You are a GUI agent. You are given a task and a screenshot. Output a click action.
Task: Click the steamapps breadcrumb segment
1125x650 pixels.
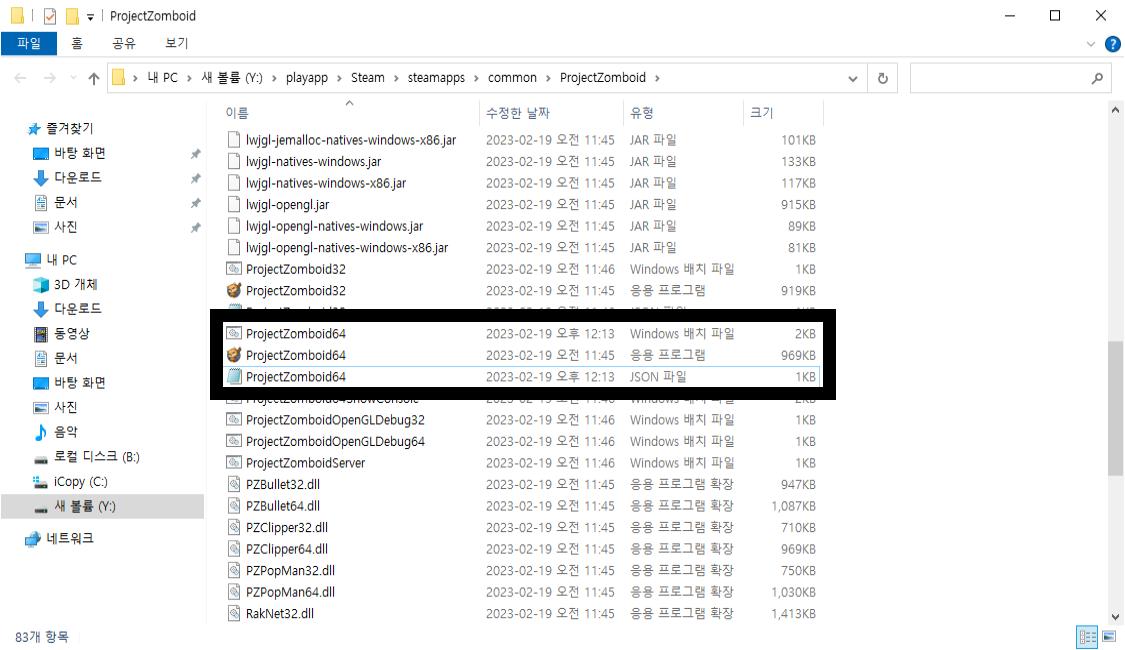(436, 77)
